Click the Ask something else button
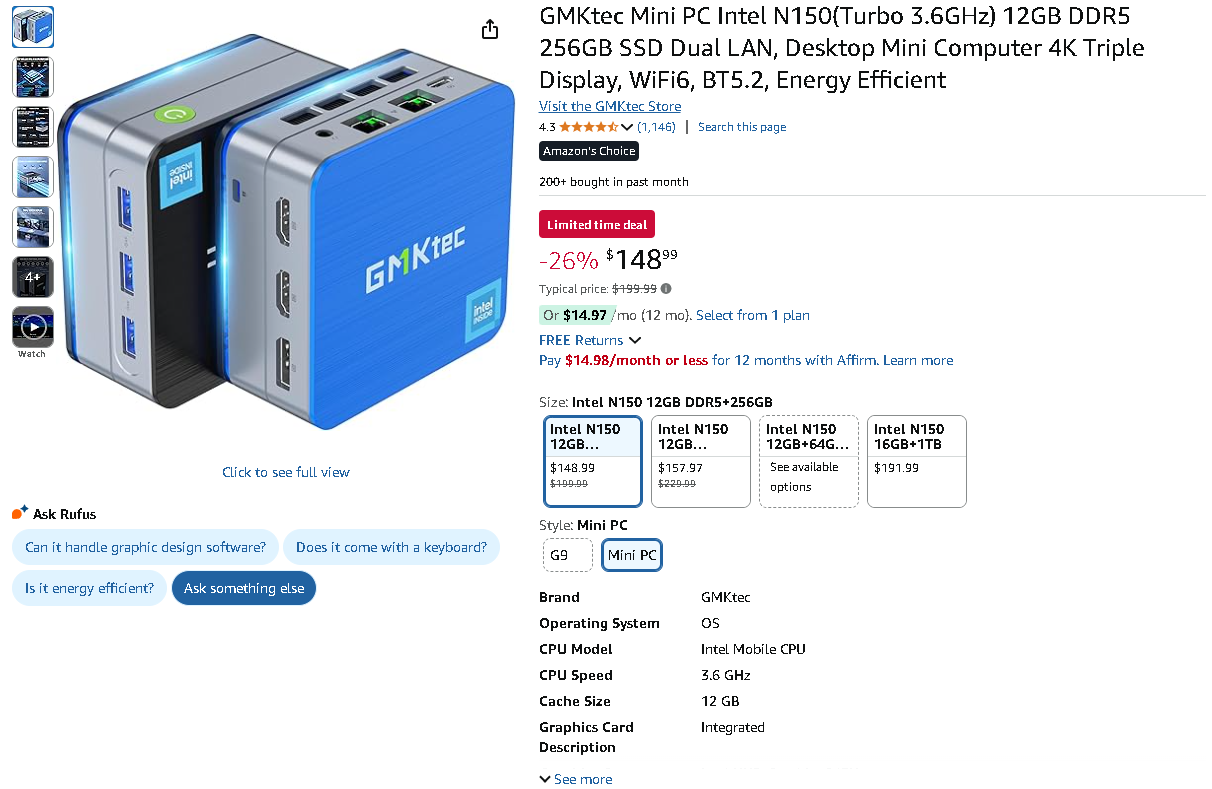Viewport: 1212px width, 789px height. 244,588
